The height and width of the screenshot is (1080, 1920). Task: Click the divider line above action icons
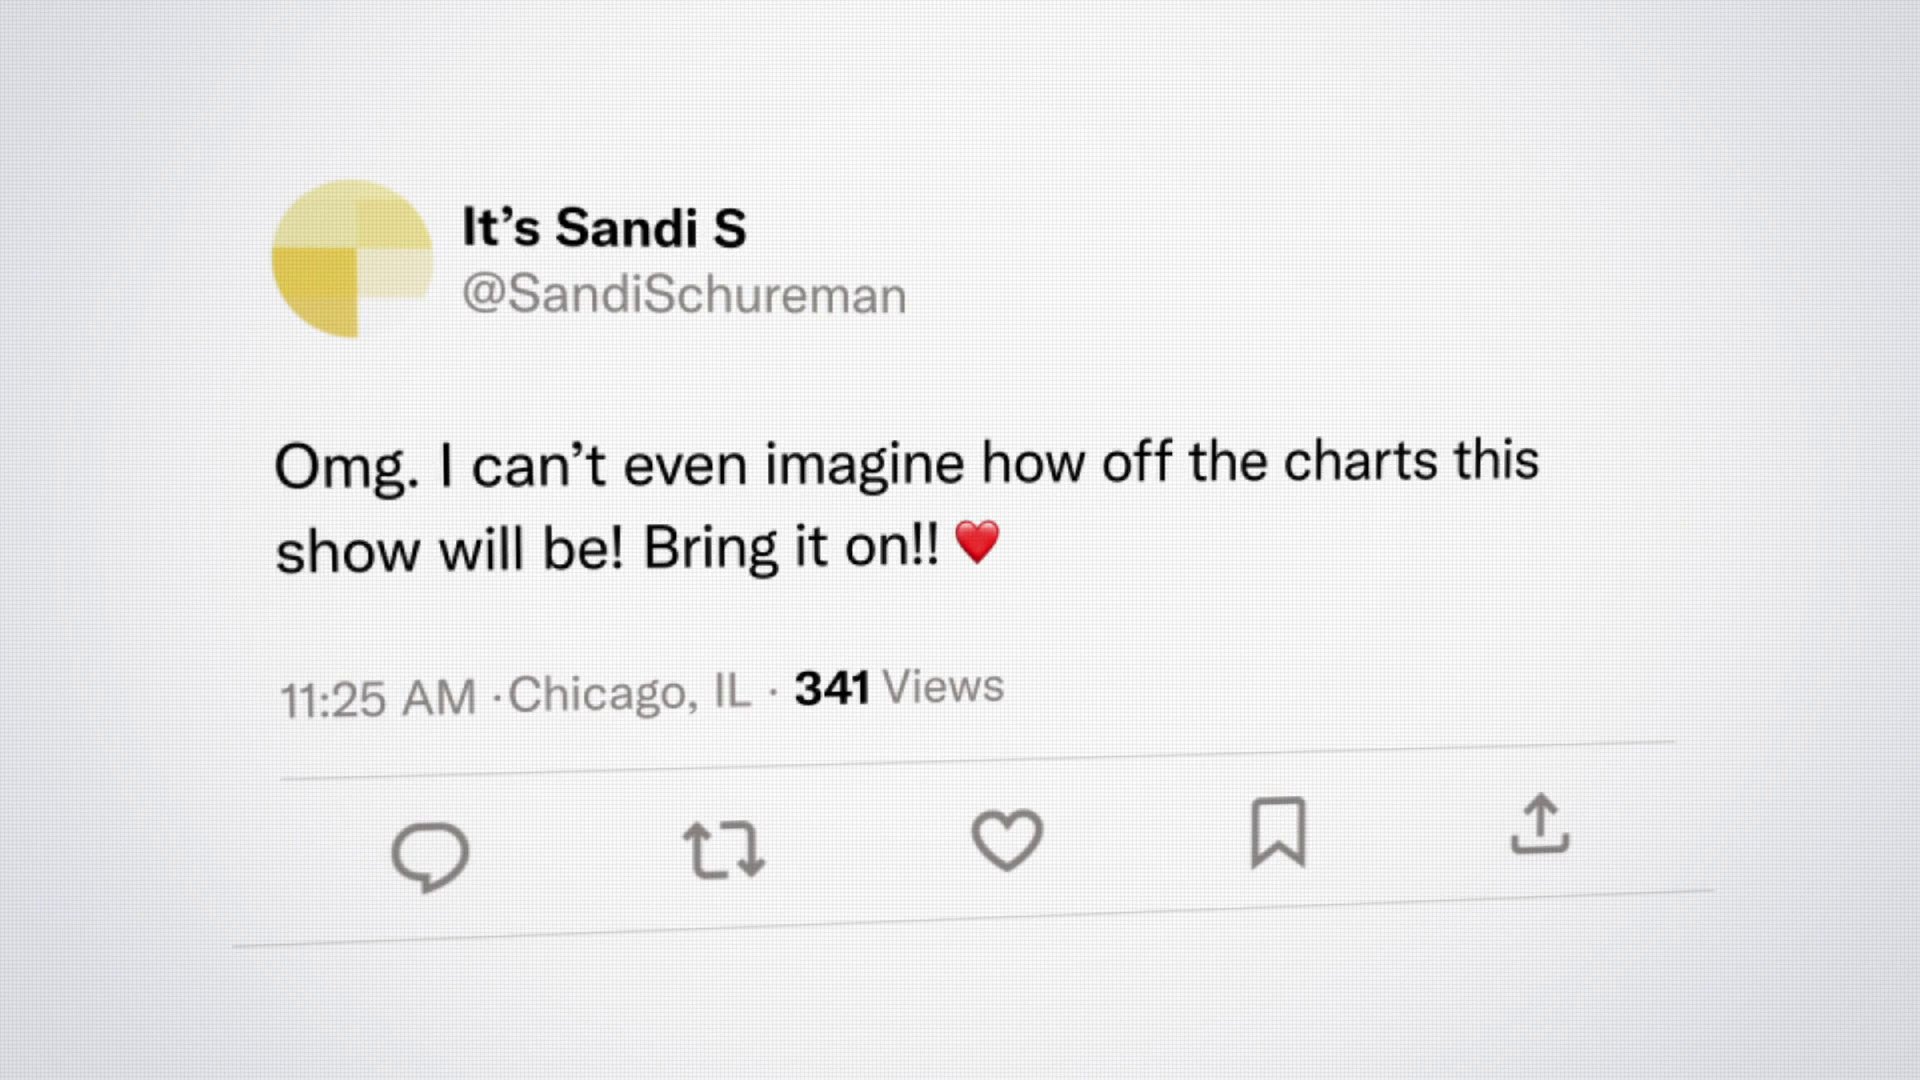pyautogui.click(x=976, y=760)
